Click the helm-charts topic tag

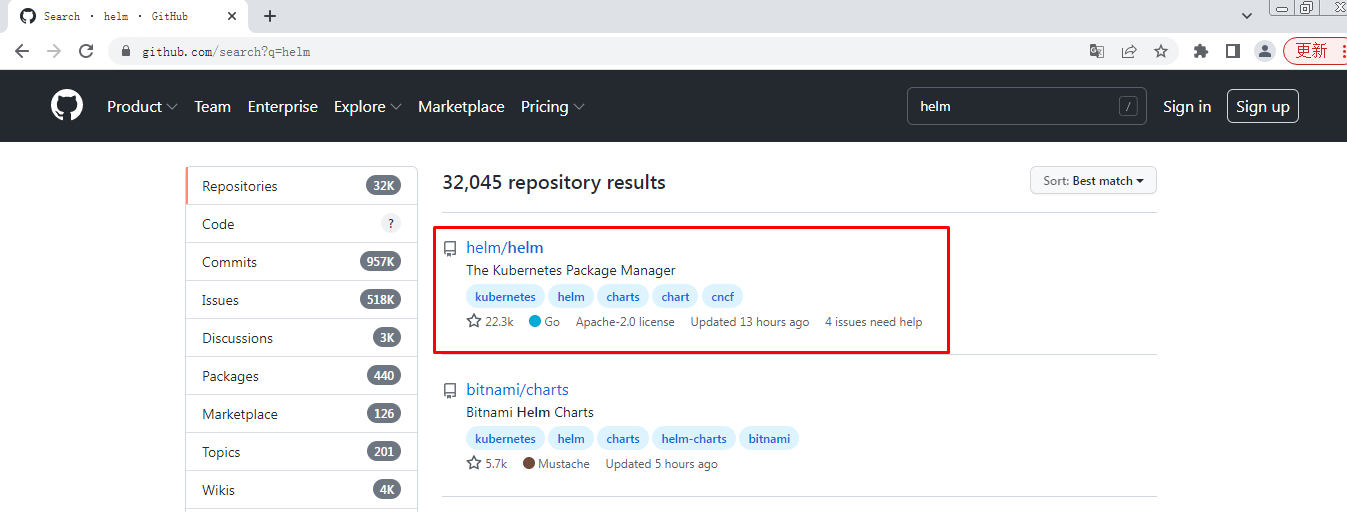[694, 439]
